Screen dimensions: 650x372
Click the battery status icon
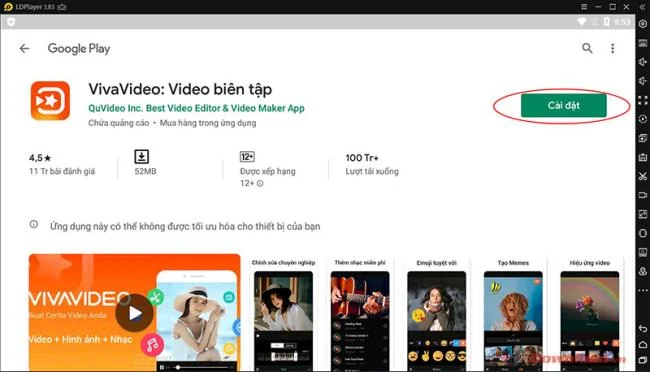[606, 22]
